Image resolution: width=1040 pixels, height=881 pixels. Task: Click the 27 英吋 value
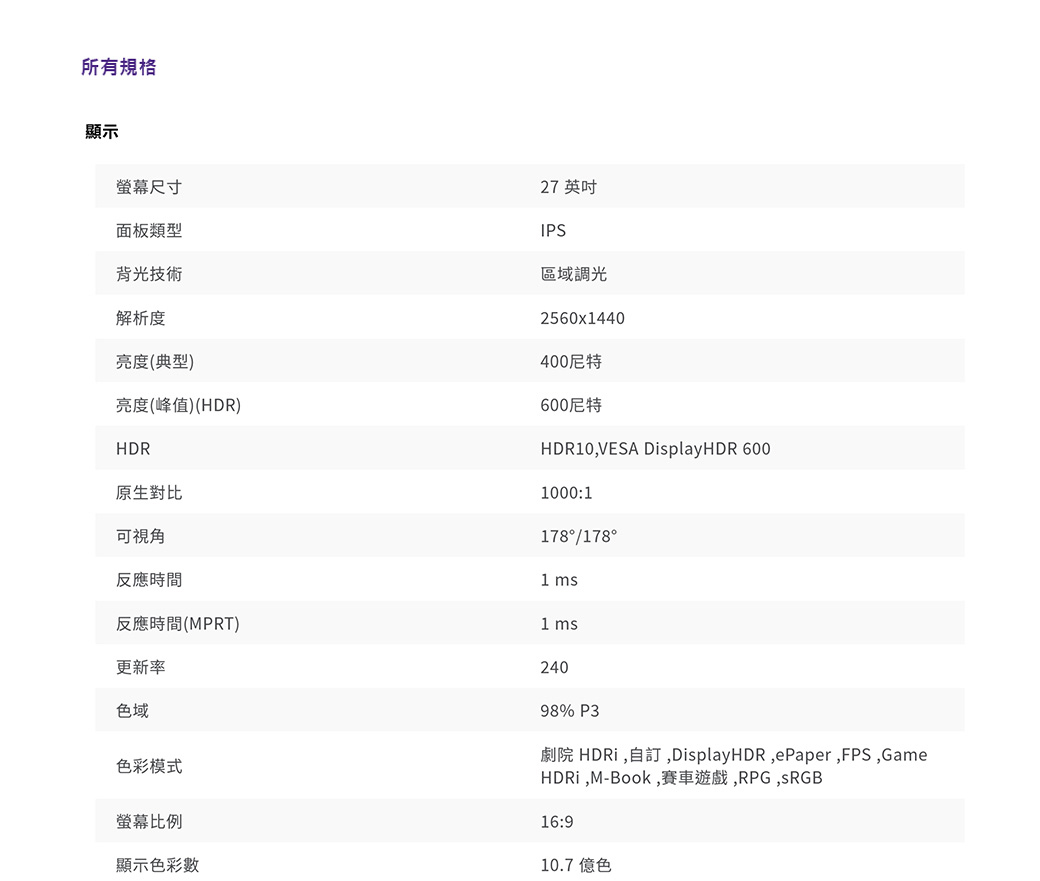568,187
